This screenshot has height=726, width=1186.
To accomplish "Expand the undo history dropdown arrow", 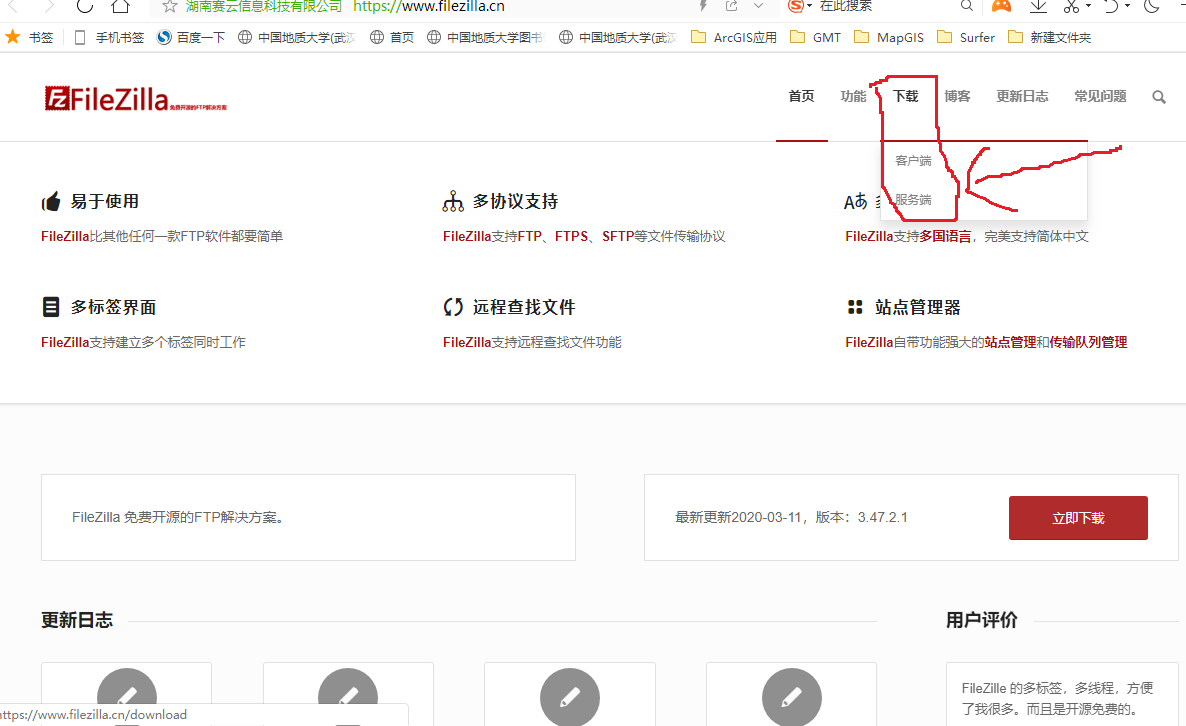I will [x=1128, y=7].
